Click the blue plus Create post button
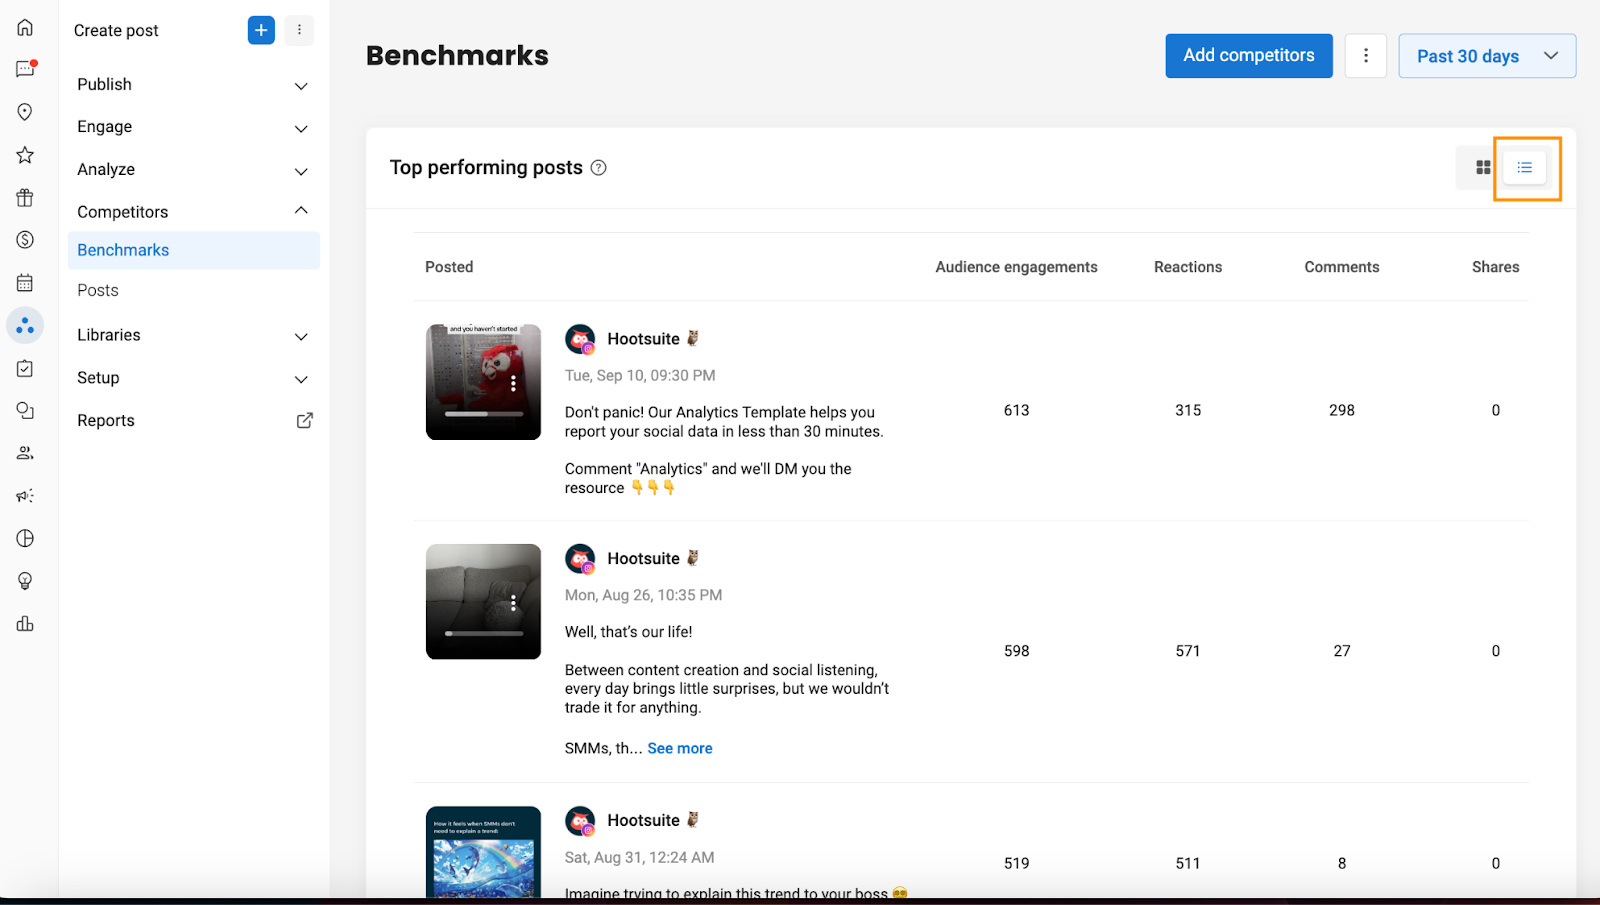 click(x=261, y=30)
